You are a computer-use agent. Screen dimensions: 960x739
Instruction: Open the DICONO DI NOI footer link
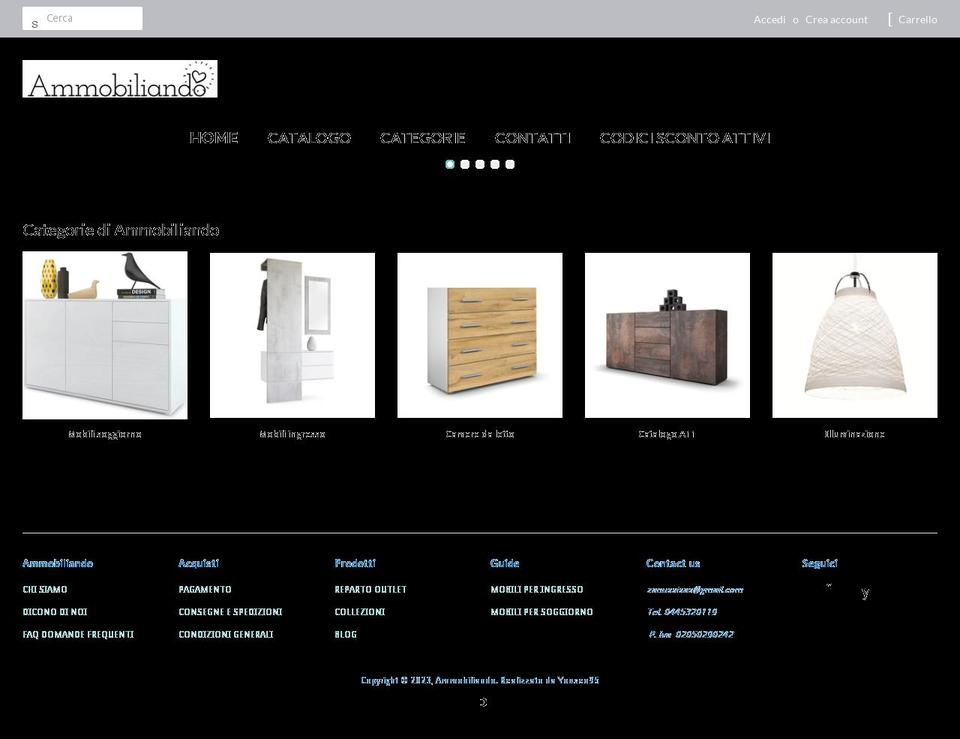click(x=55, y=612)
